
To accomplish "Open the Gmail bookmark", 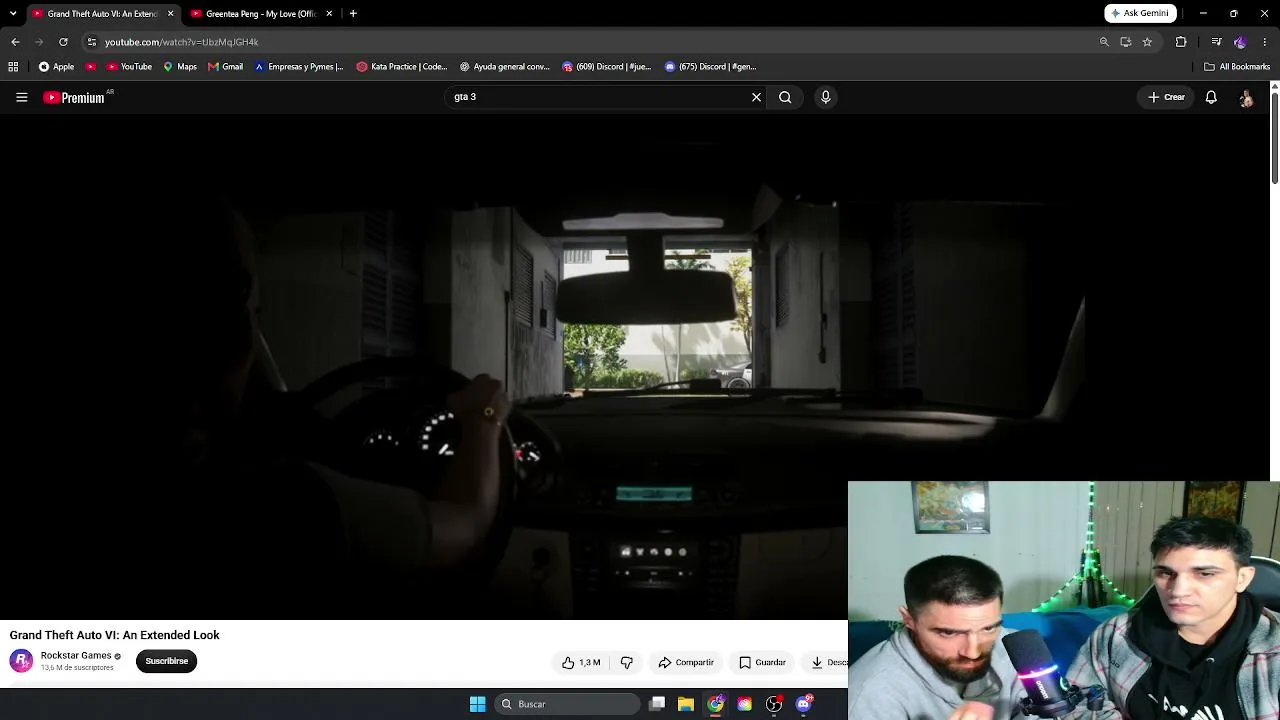I will point(226,67).
